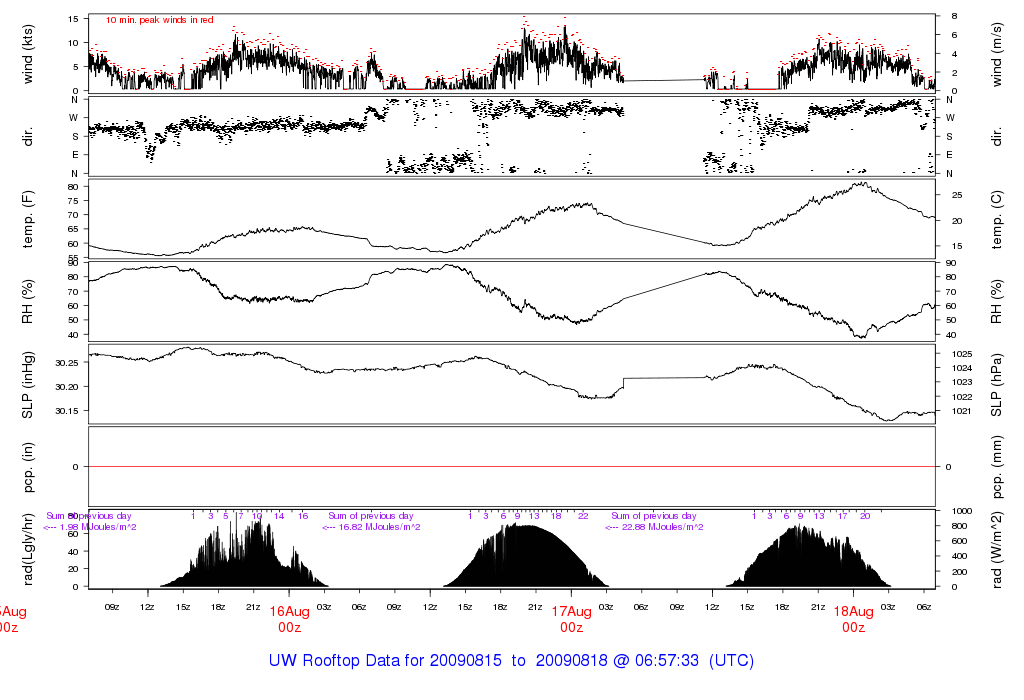Select the '1024' hPa tick value
This screenshot has width=1024, height=700.
pos(963,368)
